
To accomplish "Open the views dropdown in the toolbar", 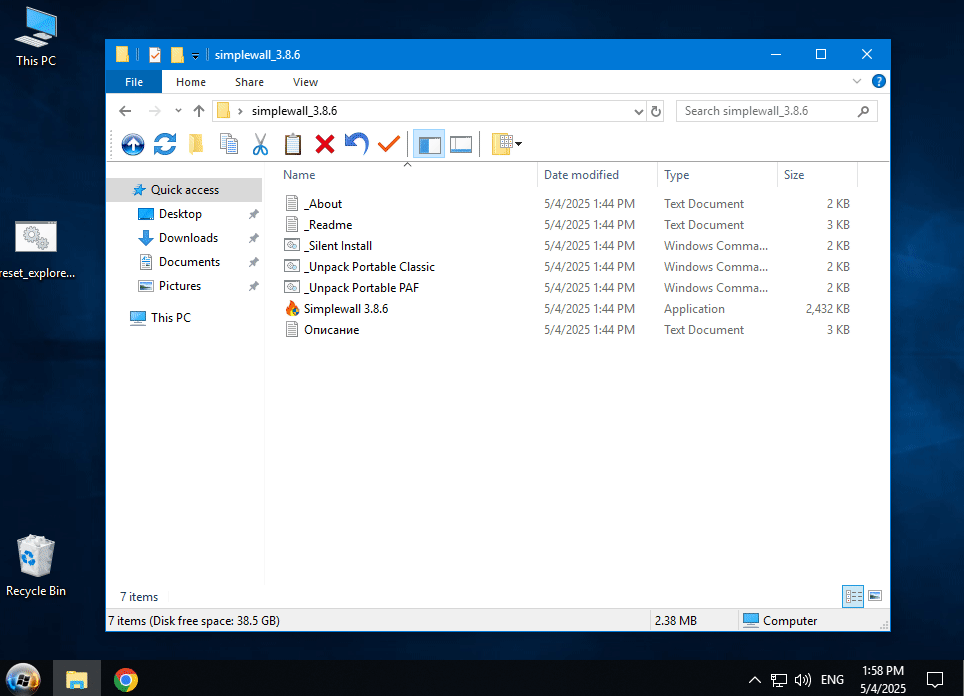I will tap(507, 144).
